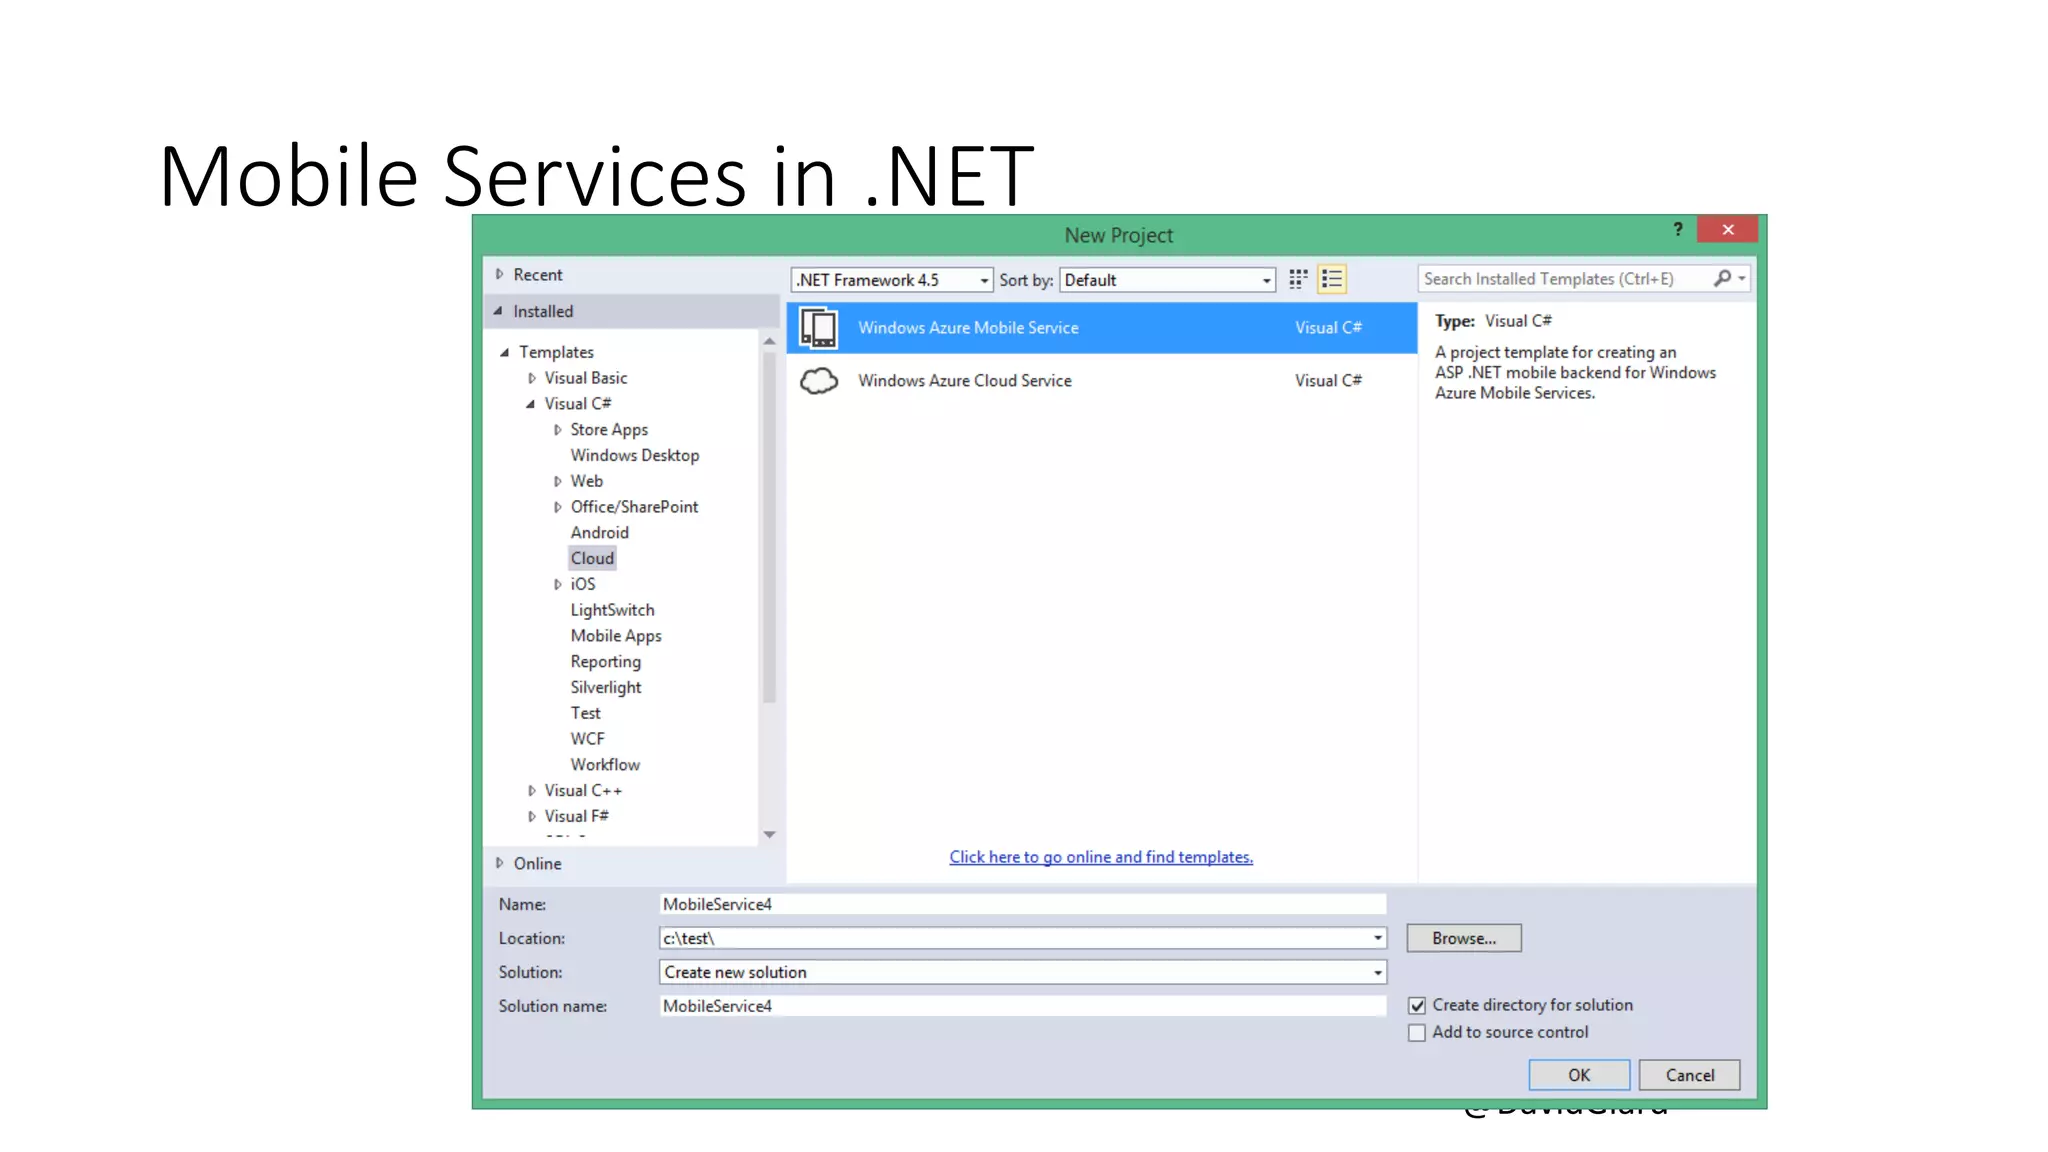Focus the Search Installed Templates box
The height and width of the screenshot is (1152, 2048).
1565,279
